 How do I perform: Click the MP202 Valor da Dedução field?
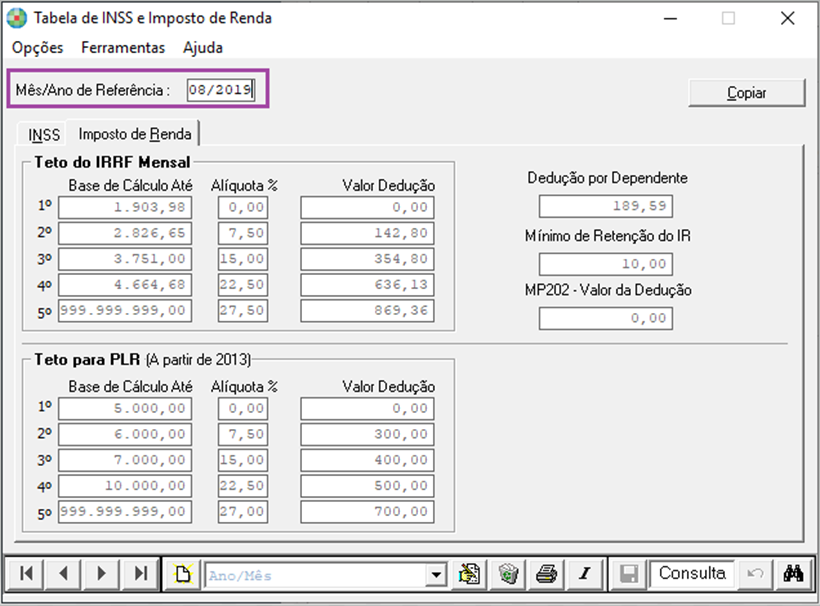click(x=606, y=318)
